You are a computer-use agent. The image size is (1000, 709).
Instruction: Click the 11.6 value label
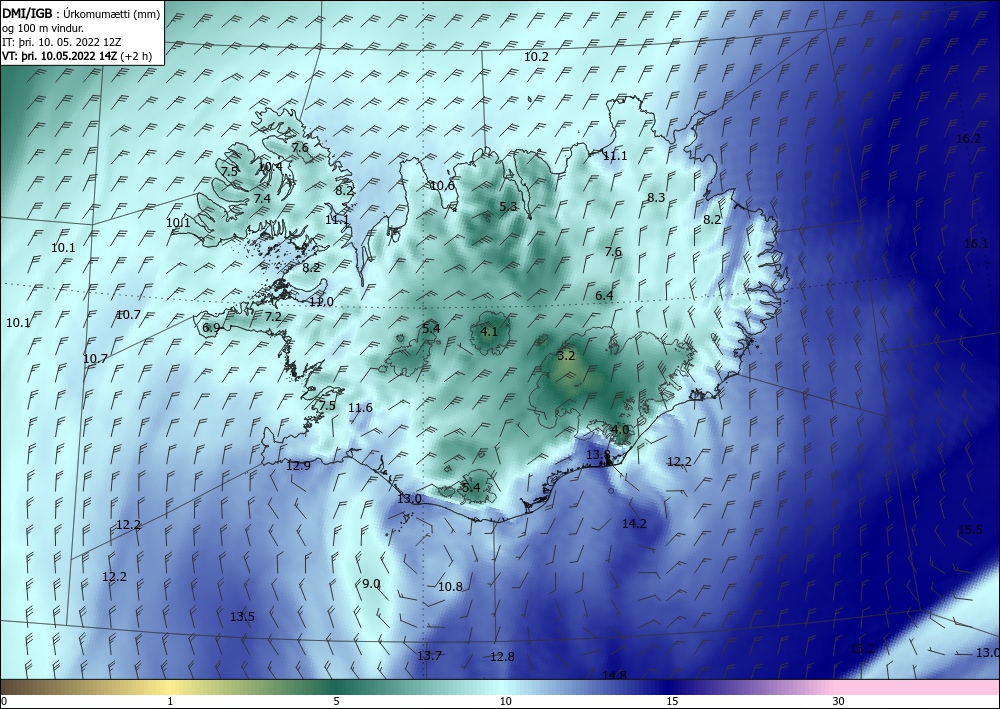tap(360, 408)
